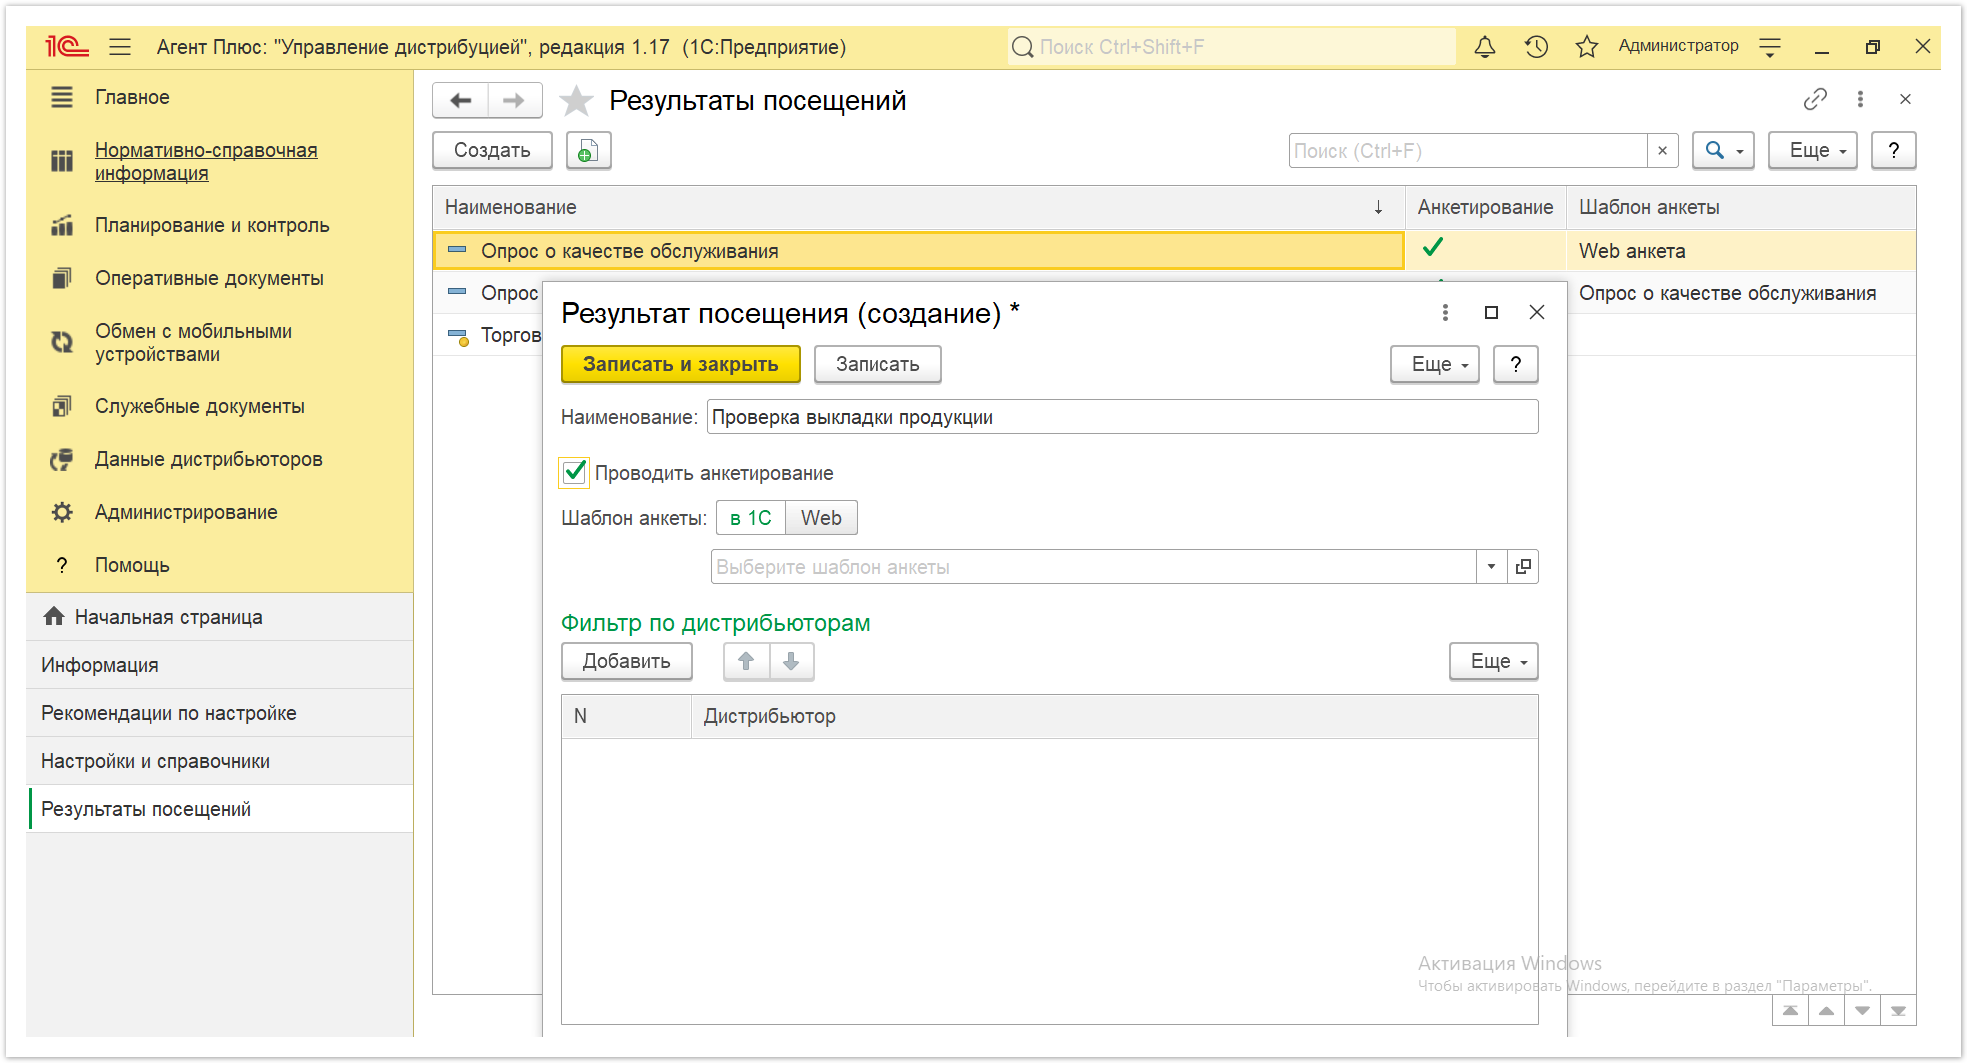Click Записать и закрыть button

(680, 364)
